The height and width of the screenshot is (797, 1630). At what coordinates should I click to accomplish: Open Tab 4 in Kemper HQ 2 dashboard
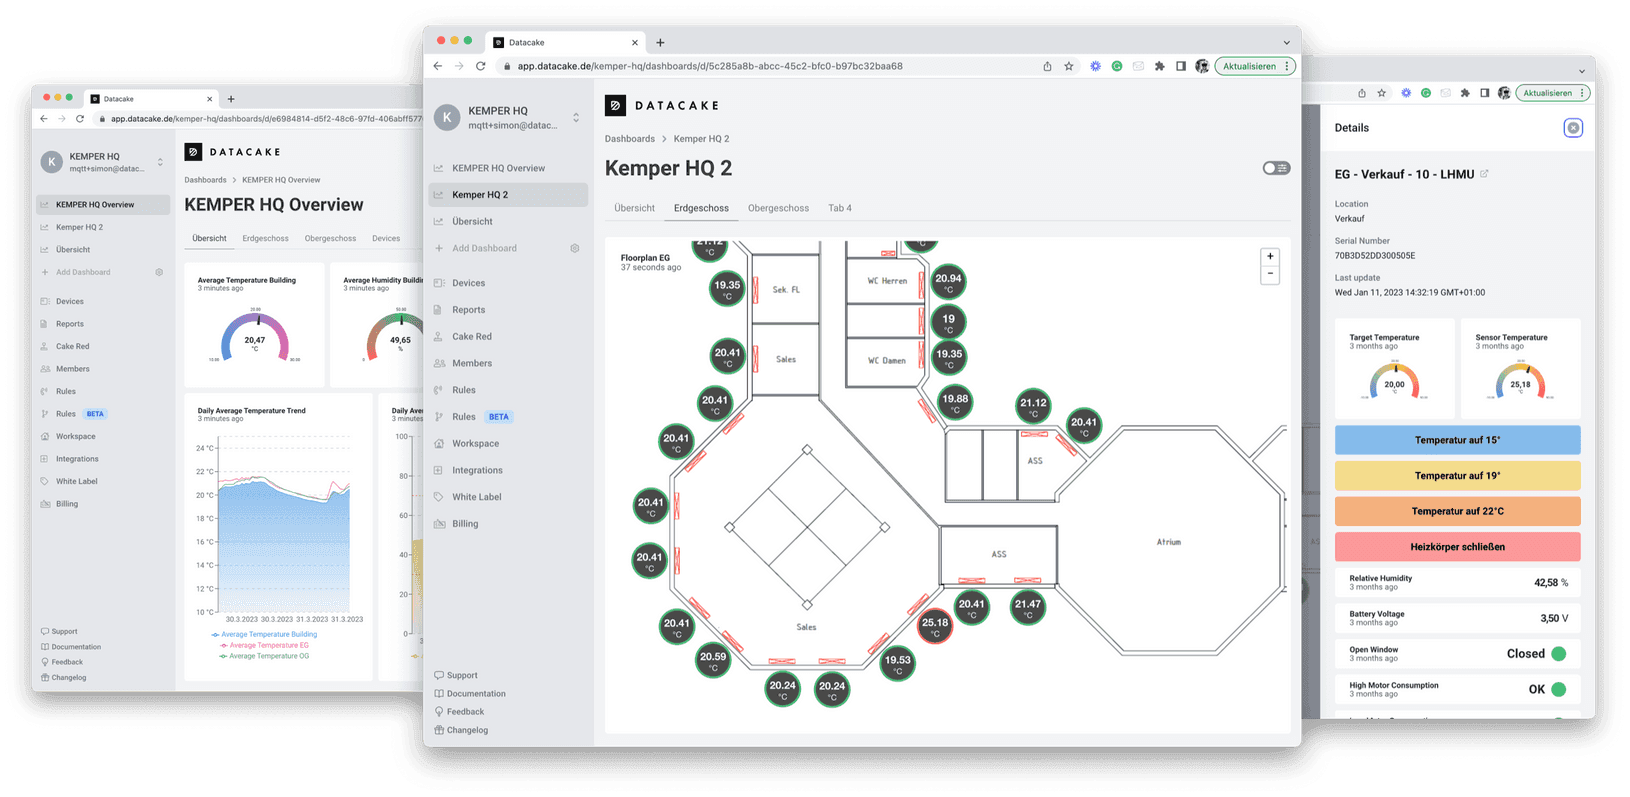pyautogui.click(x=840, y=208)
